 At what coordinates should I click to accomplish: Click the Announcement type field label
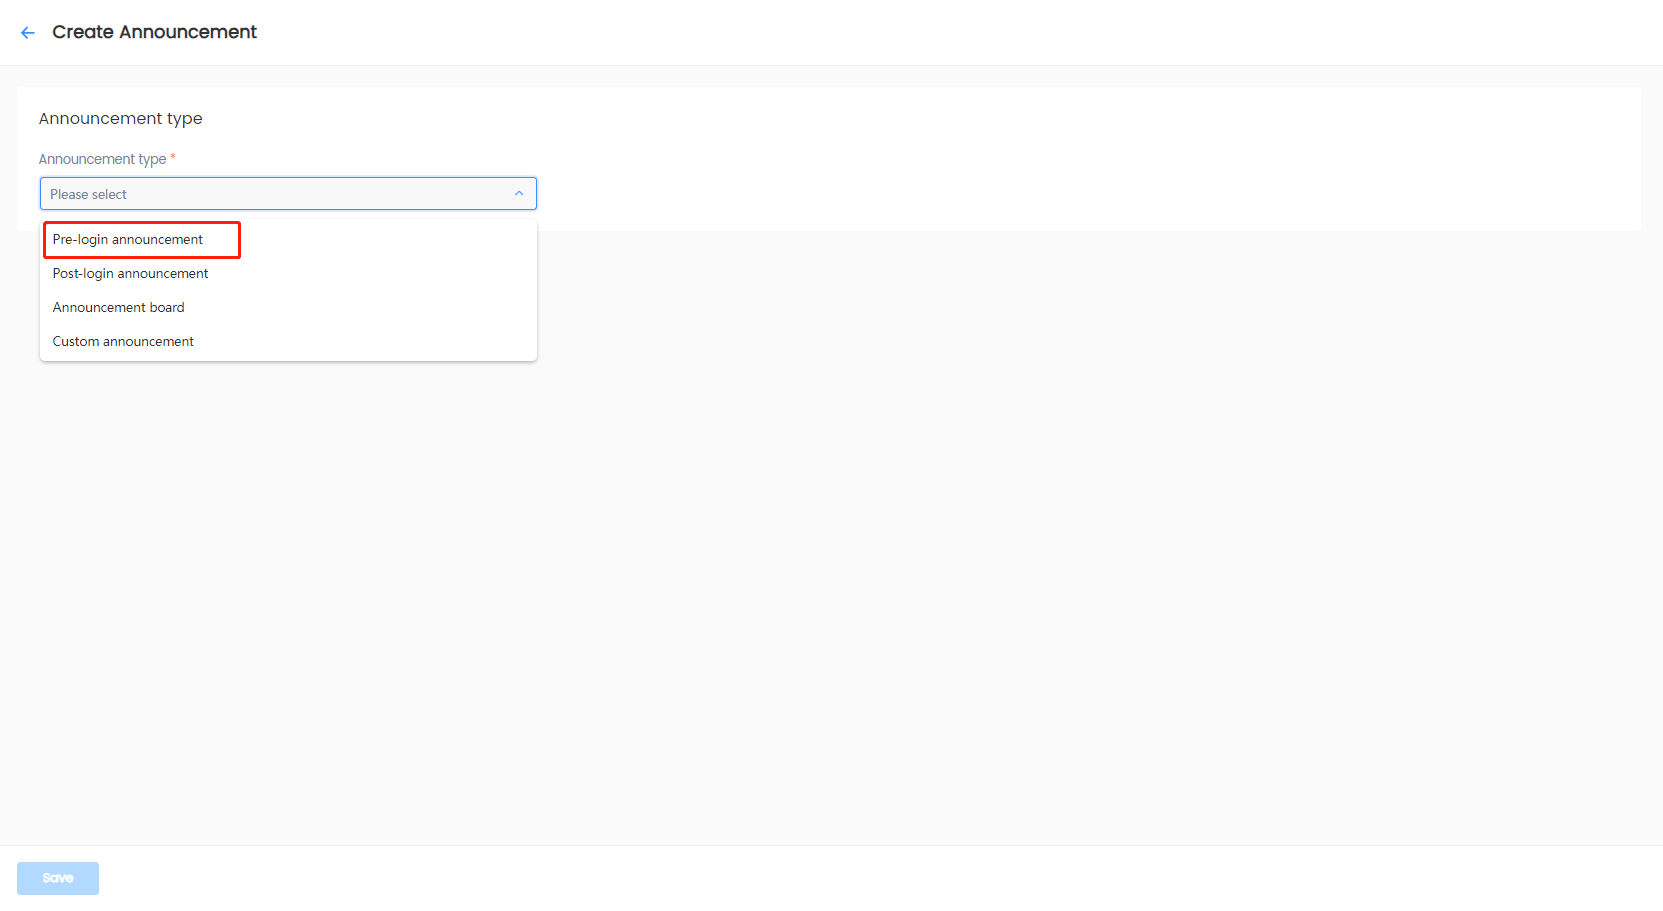(102, 160)
